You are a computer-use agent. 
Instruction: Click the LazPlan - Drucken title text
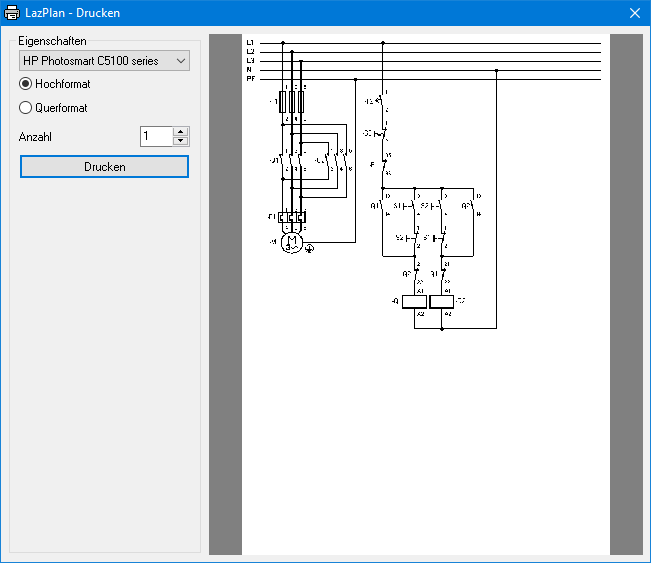pyautogui.click(x=73, y=13)
